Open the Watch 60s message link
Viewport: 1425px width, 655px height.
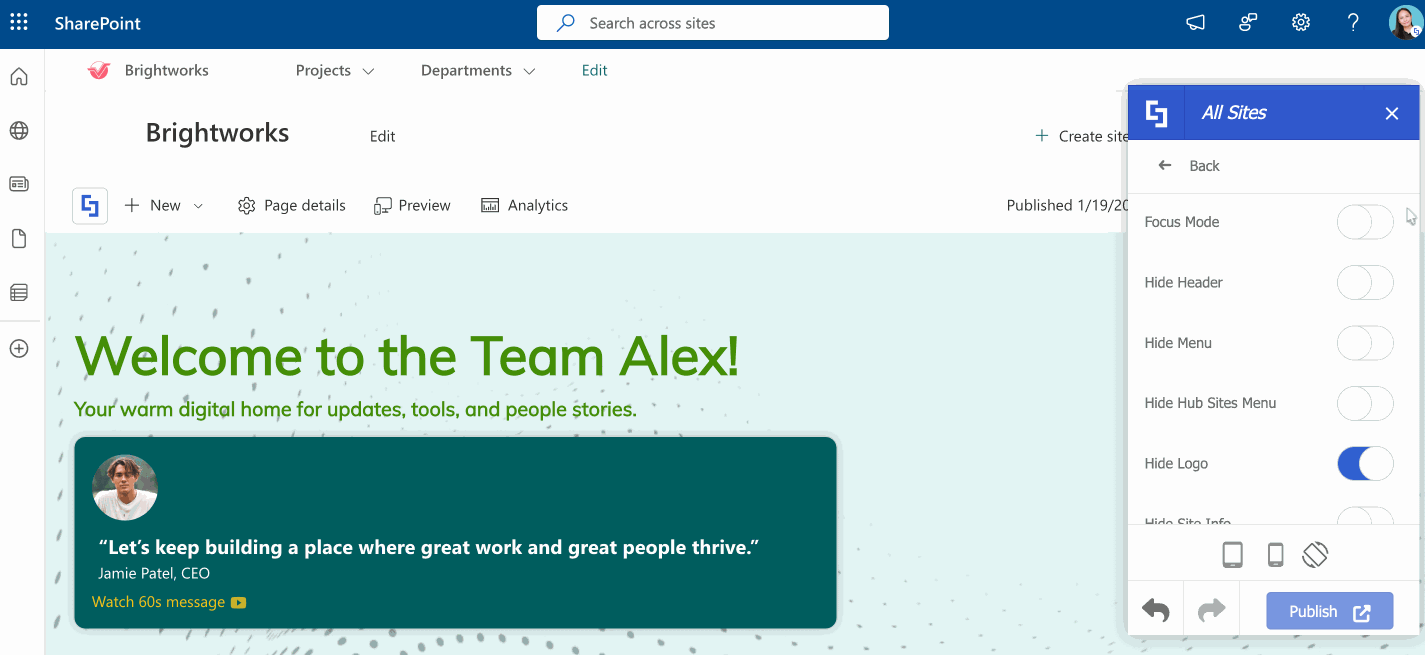[158, 602]
